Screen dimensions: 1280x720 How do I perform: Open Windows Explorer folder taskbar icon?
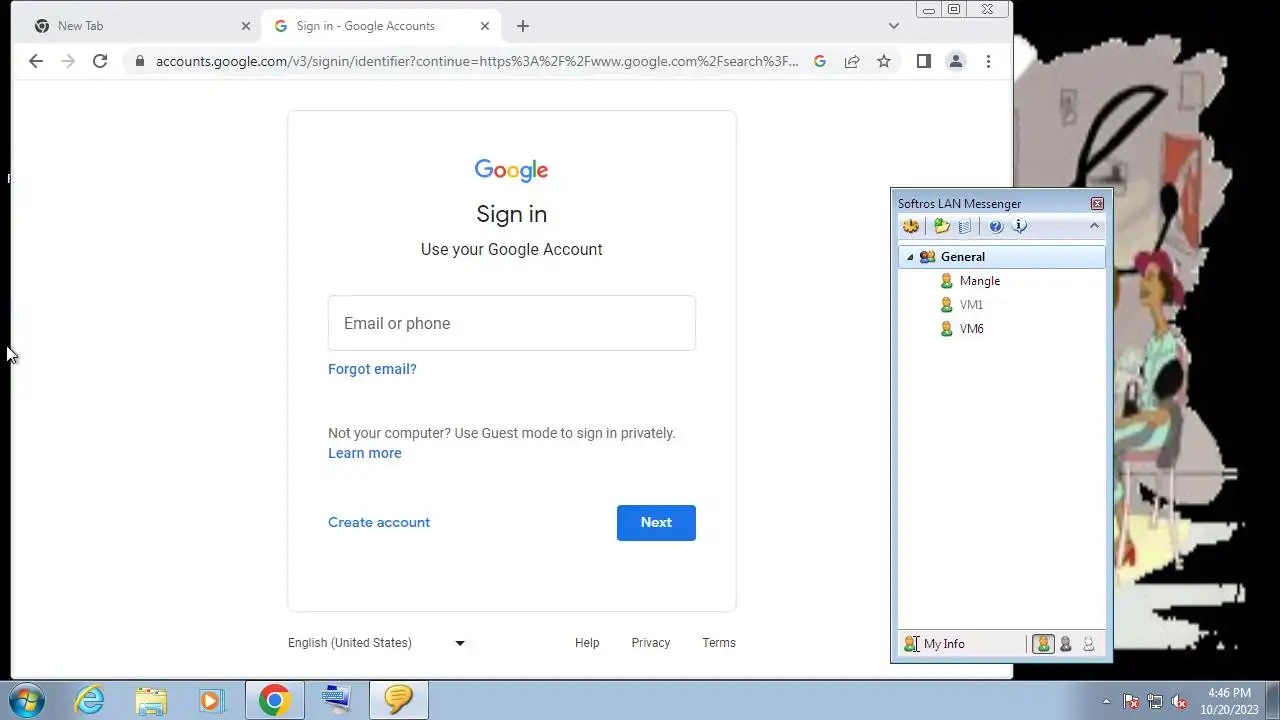coord(151,700)
